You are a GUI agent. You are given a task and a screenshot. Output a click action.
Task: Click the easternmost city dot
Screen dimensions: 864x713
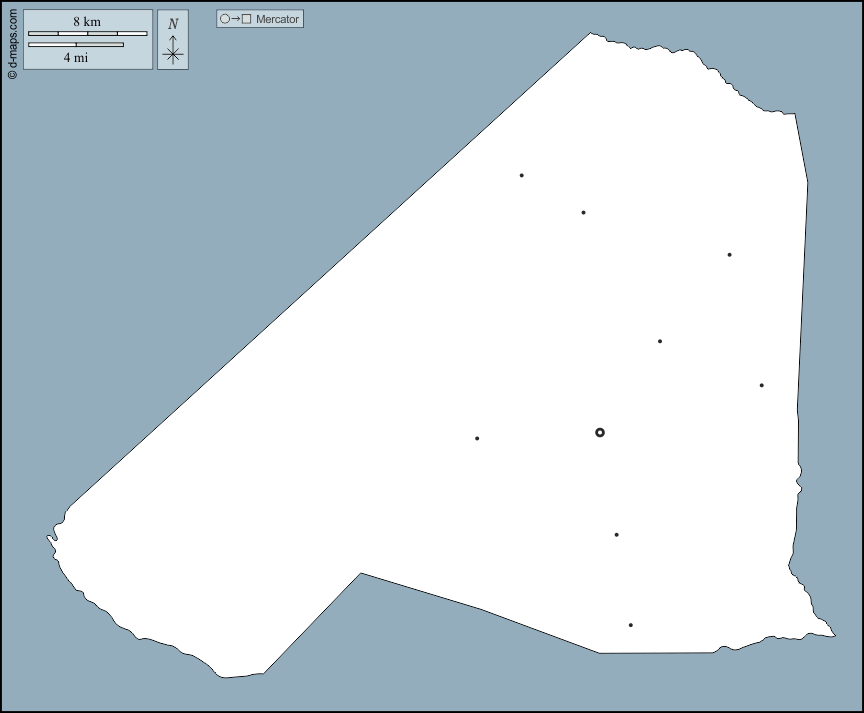(761, 385)
